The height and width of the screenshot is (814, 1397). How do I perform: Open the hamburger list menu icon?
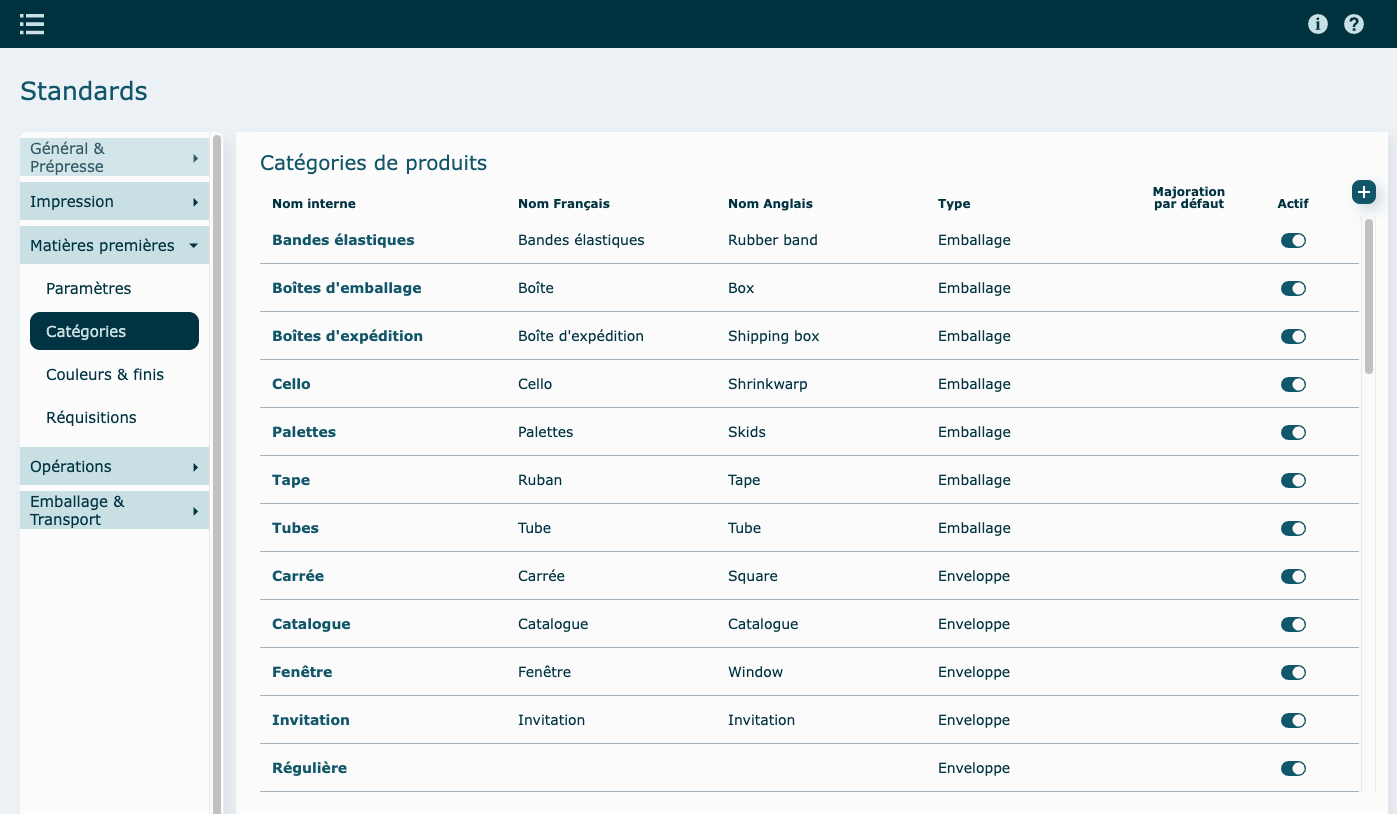coord(32,24)
